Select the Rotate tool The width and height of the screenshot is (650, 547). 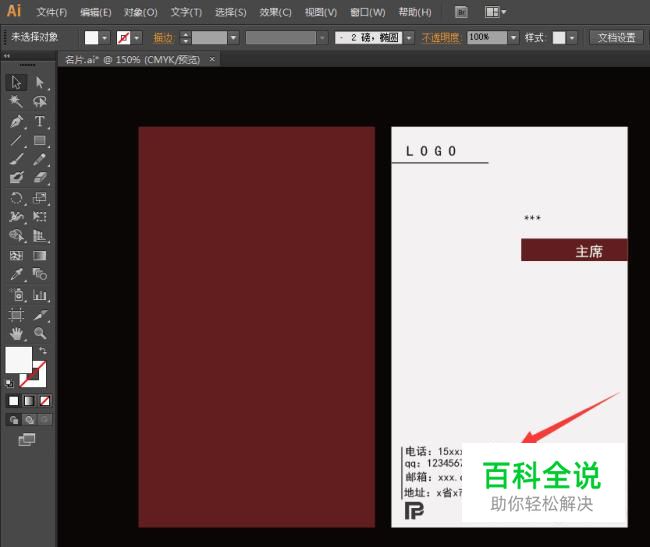[16, 198]
